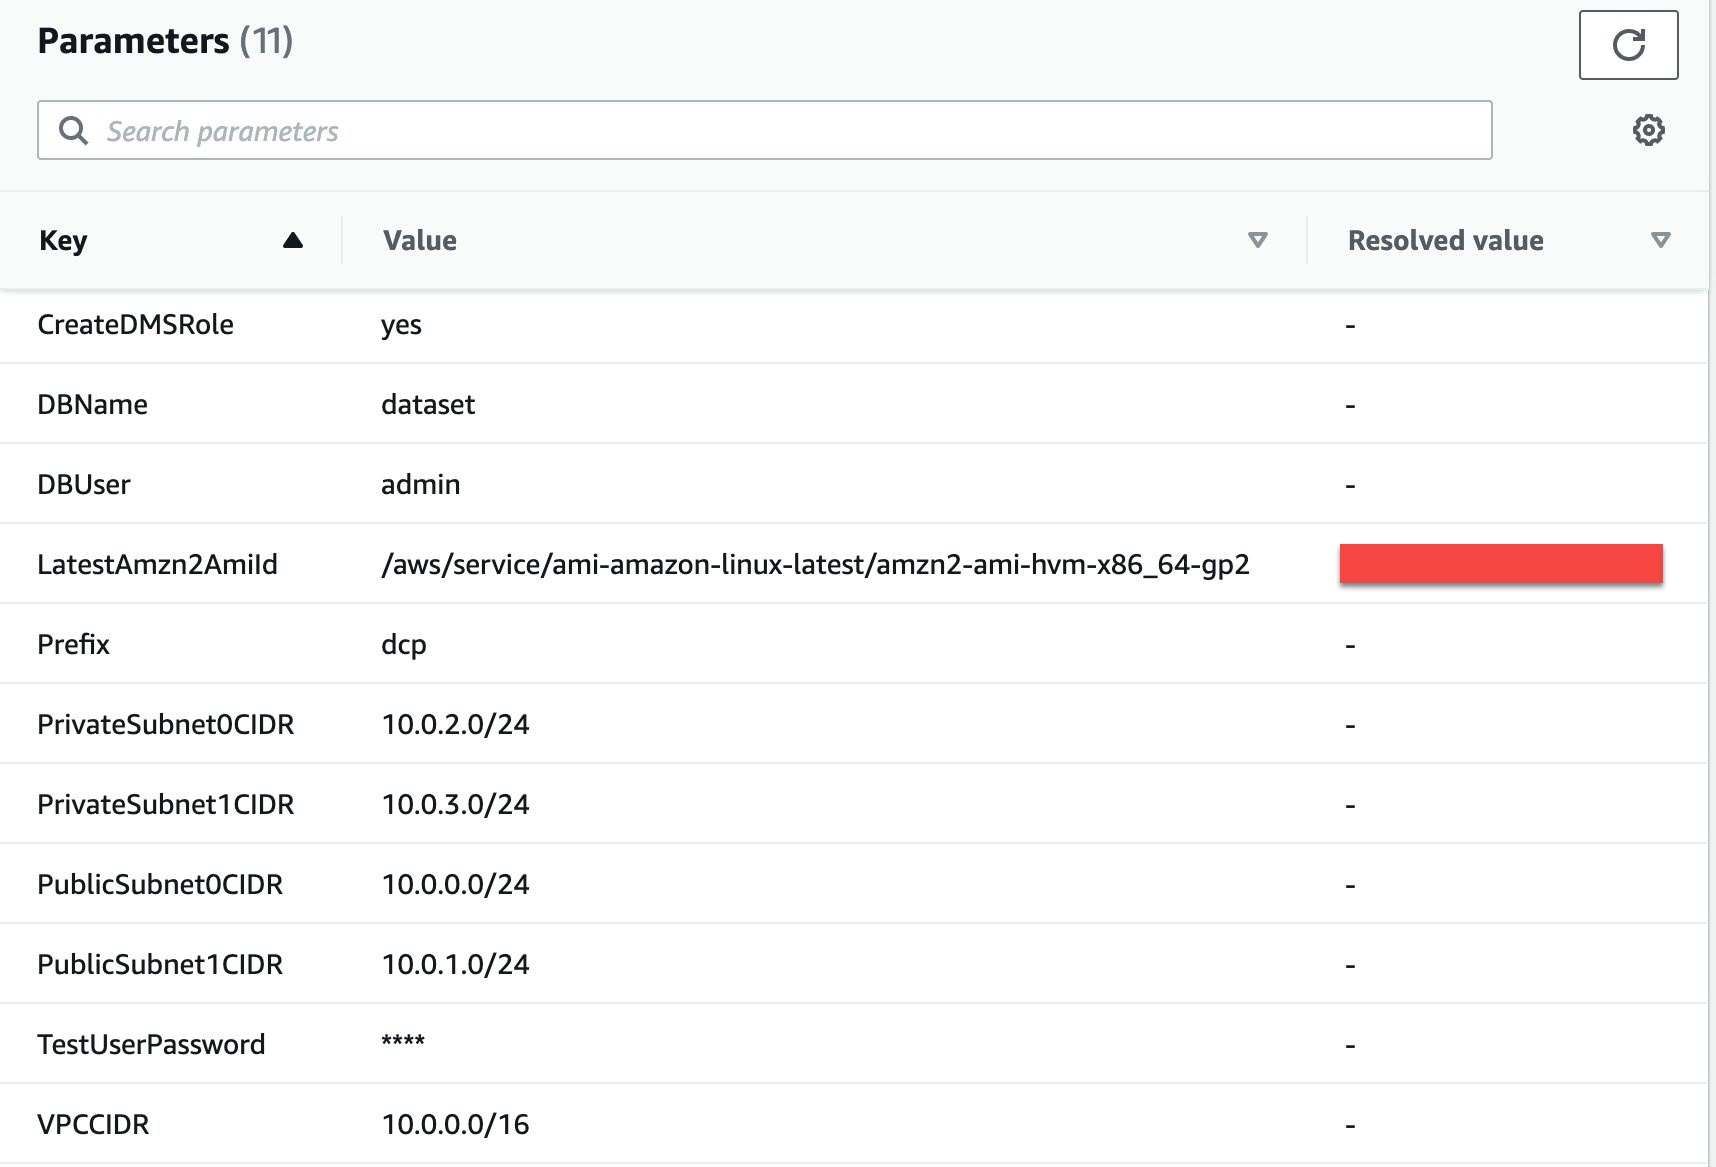
Task: Focus the Search parameters field
Action: coord(764,130)
